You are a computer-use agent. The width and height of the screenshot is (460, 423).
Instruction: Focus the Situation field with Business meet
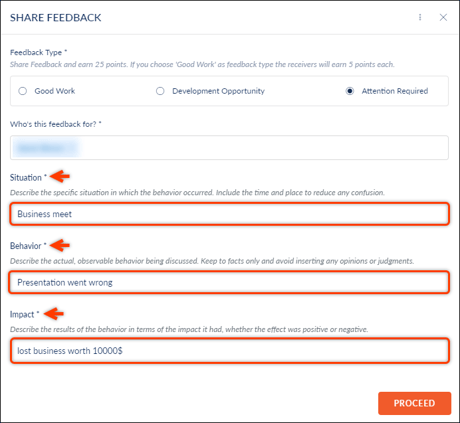point(229,214)
